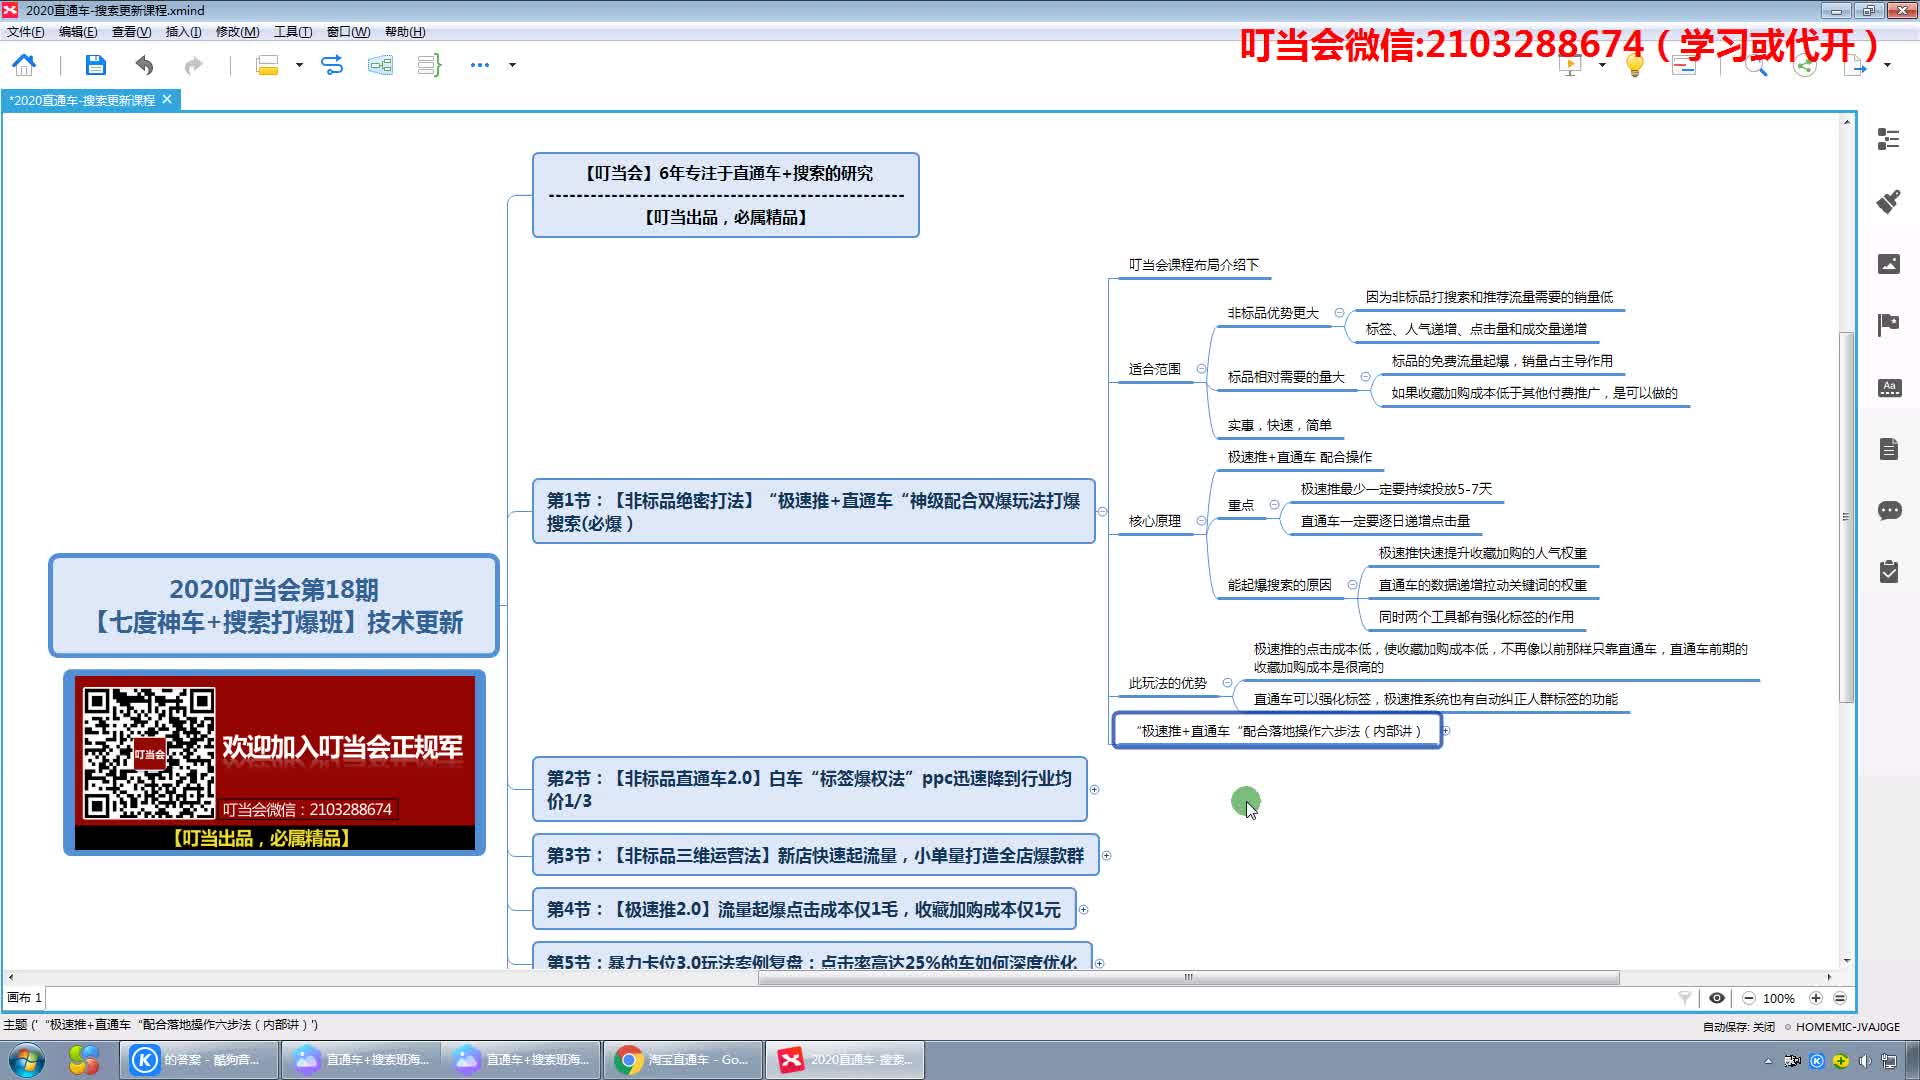Open the Markers flag panel

(1888, 325)
